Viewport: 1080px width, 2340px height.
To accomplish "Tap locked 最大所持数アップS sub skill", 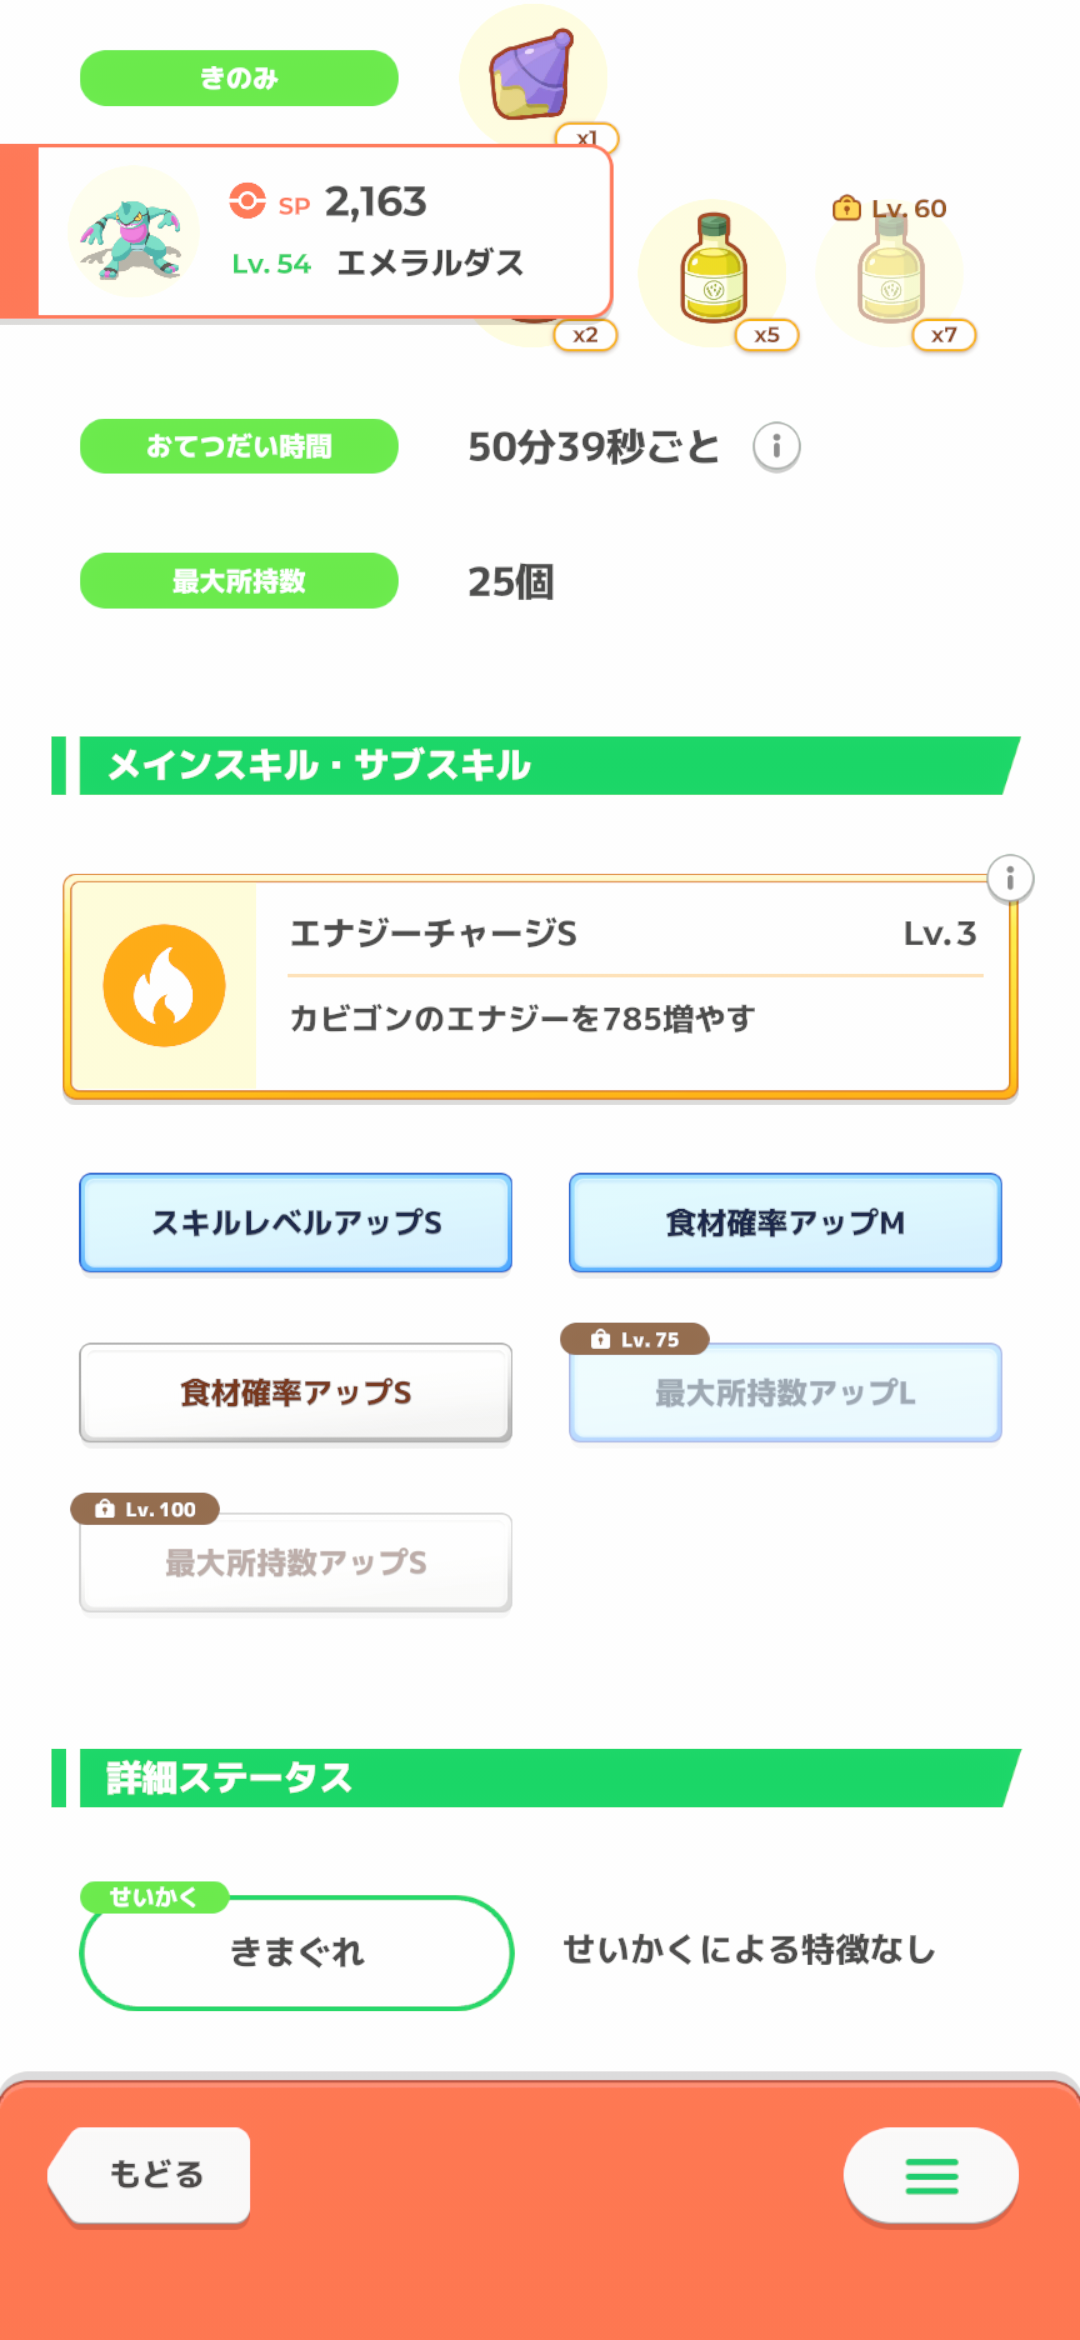I will coord(296,1562).
